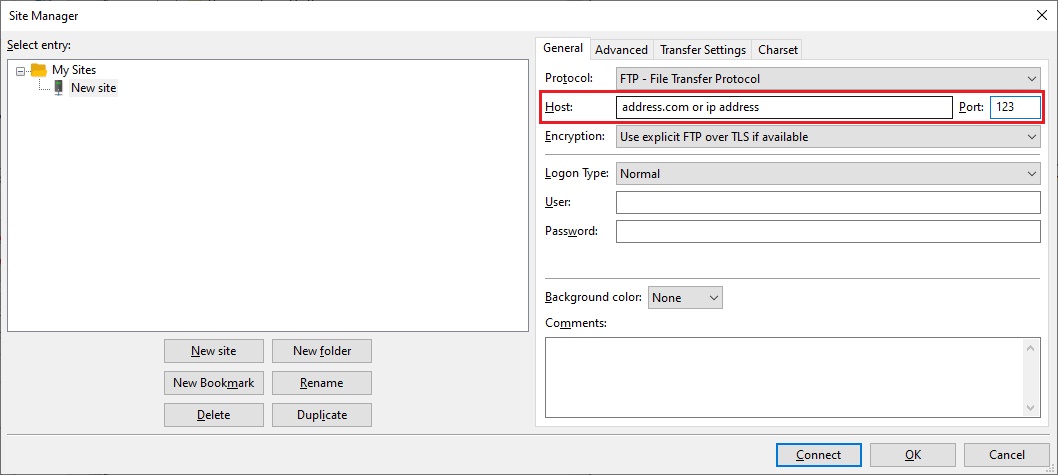Click the Port number field
Viewport: 1058px width, 475px height.
click(x=1014, y=107)
